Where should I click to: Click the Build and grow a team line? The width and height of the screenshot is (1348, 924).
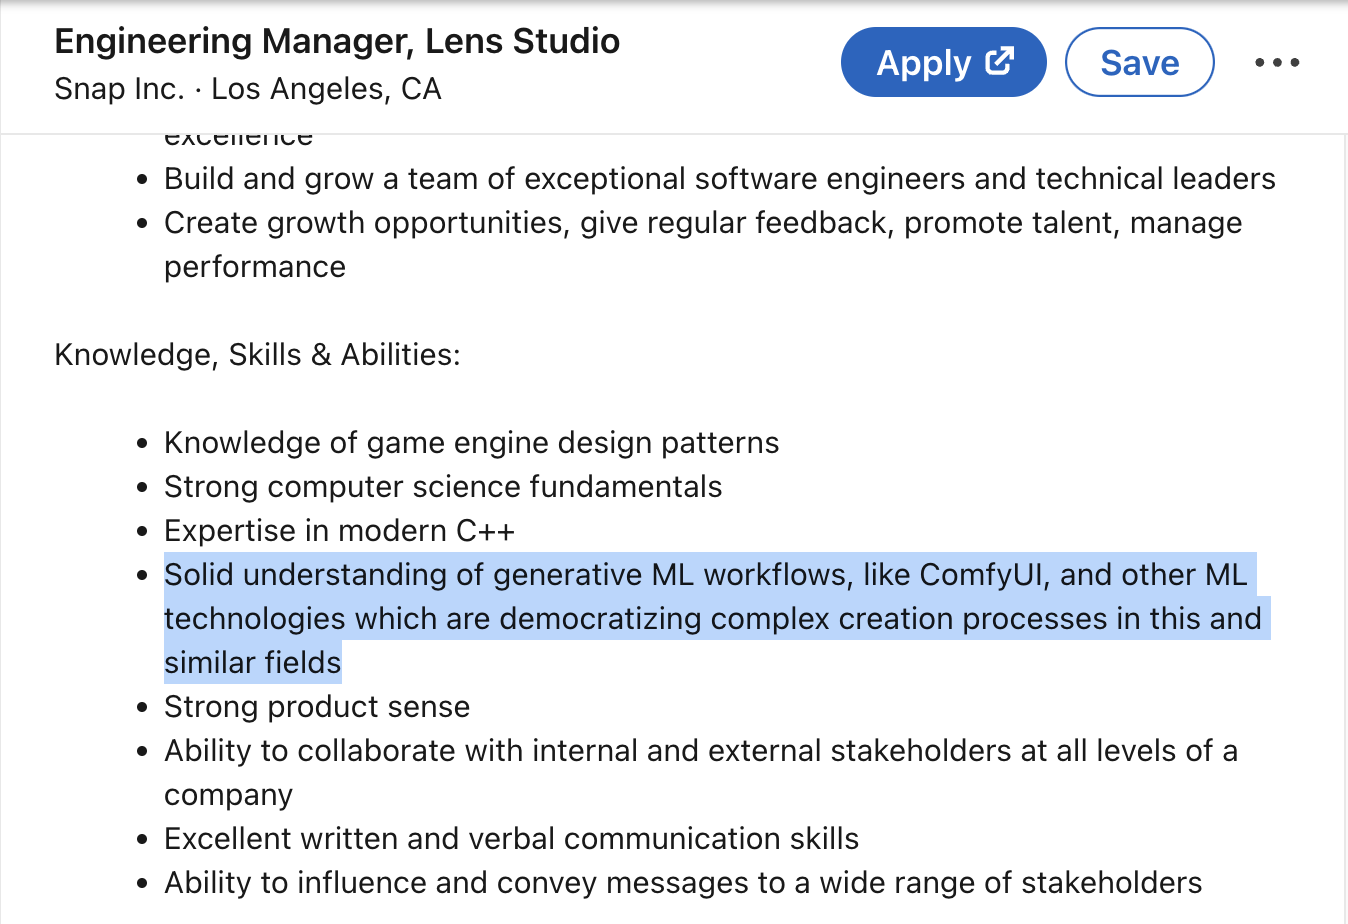pos(719,179)
